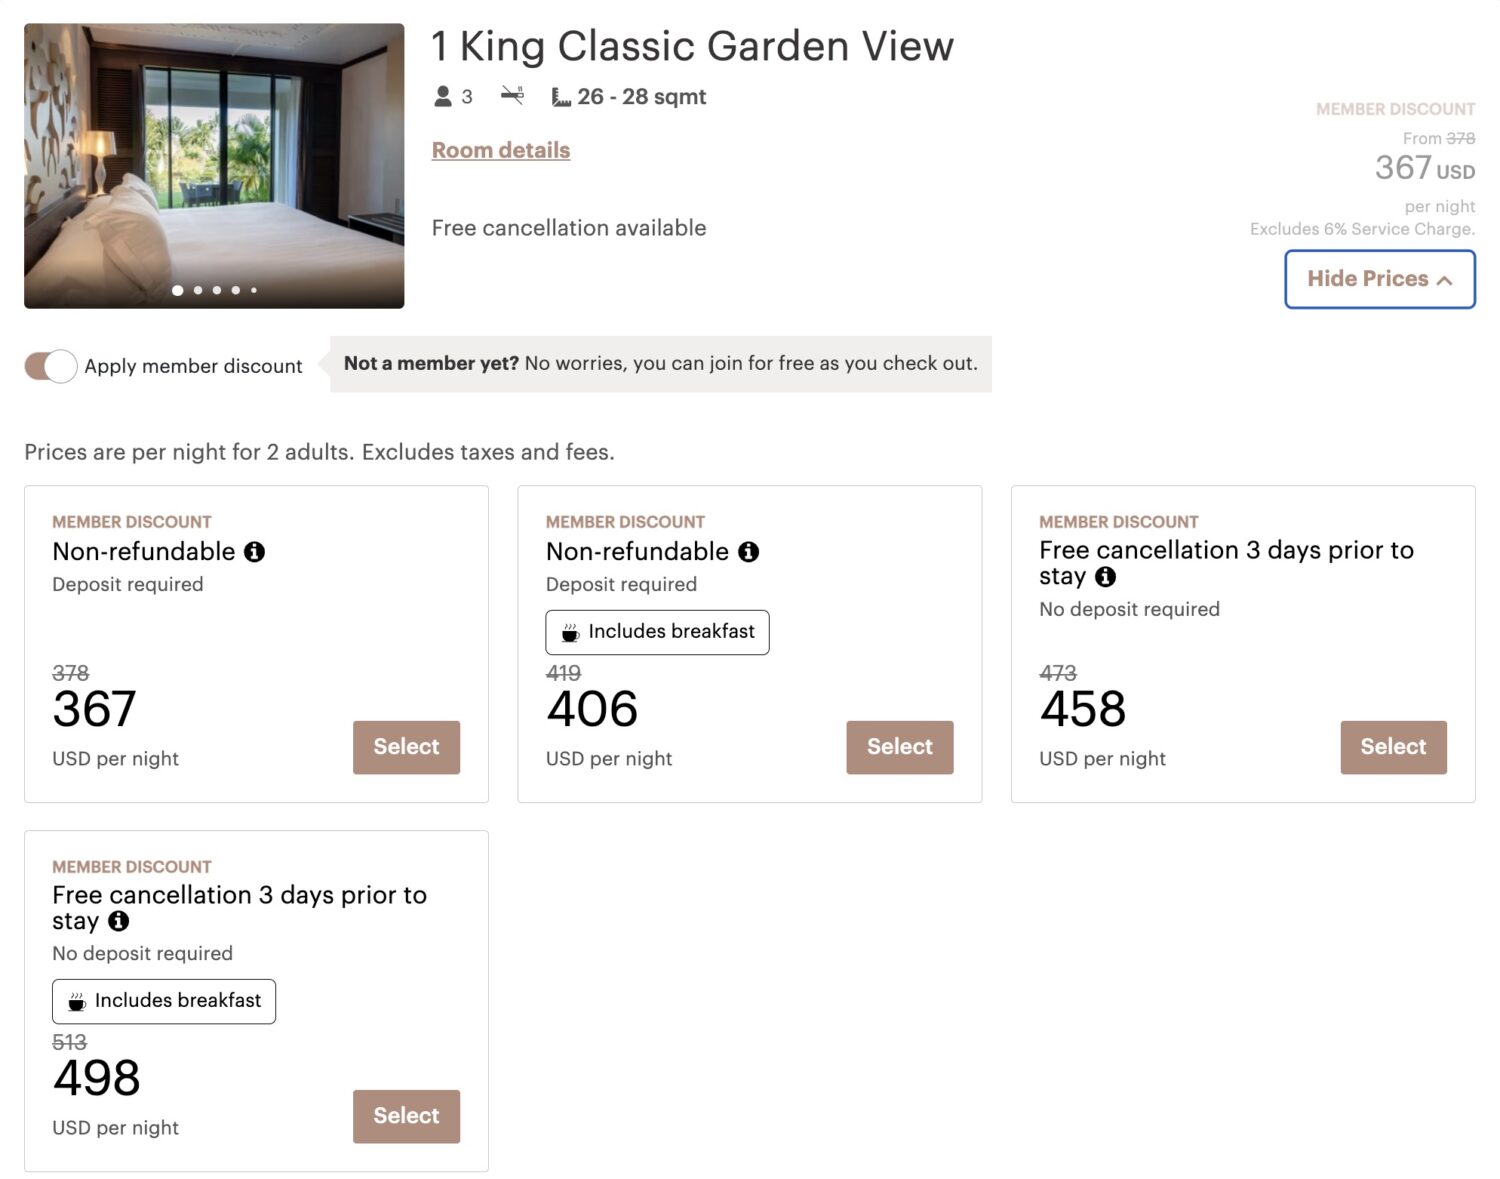The height and width of the screenshot is (1179, 1500).
Task: Select the 367 USD Non-refundable rate
Action: [x=406, y=747]
